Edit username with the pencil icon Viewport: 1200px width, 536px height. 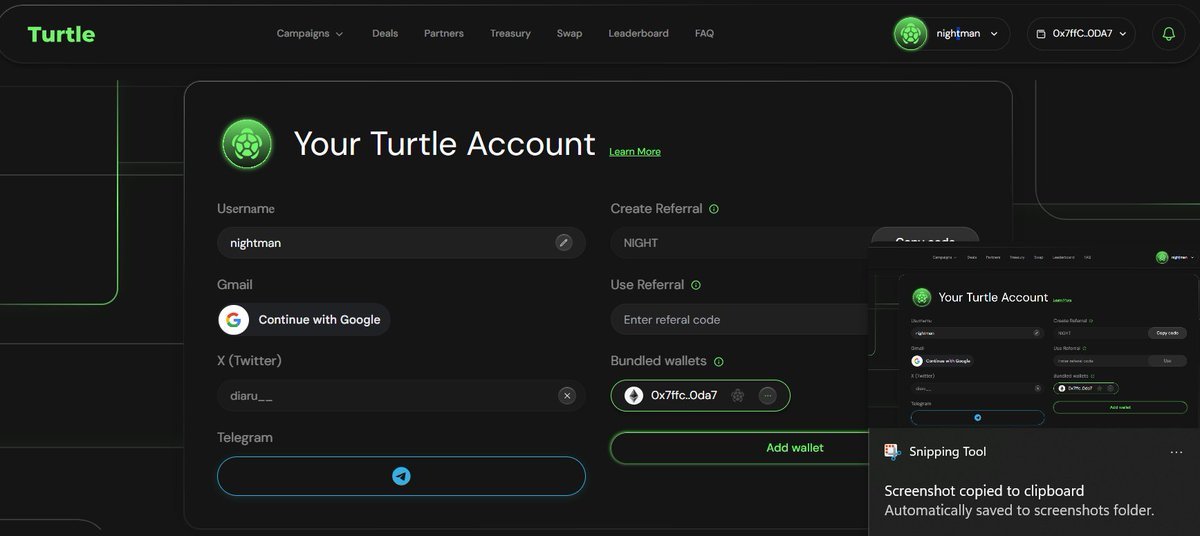pyautogui.click(x=564, y=242)
